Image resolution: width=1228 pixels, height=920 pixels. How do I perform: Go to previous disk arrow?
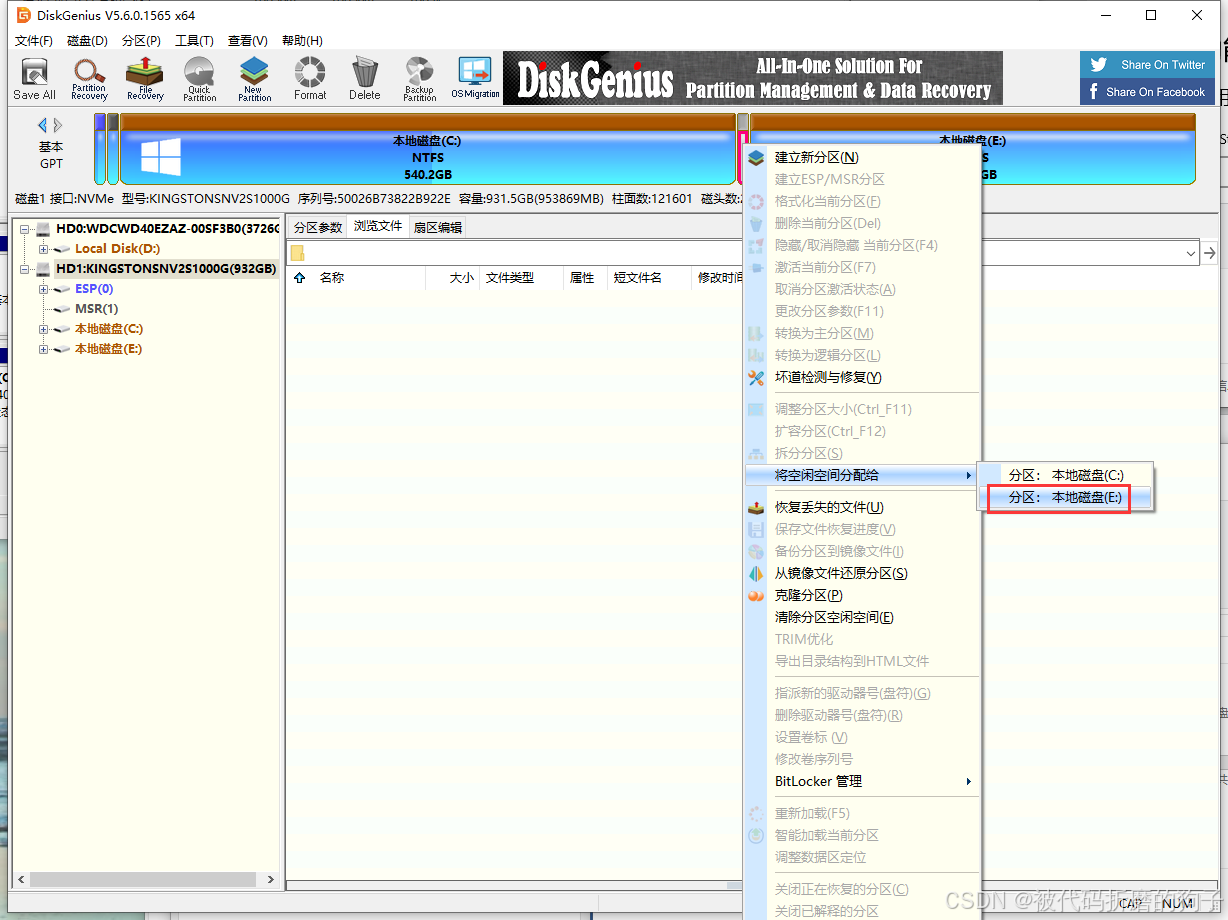(43, 125)
